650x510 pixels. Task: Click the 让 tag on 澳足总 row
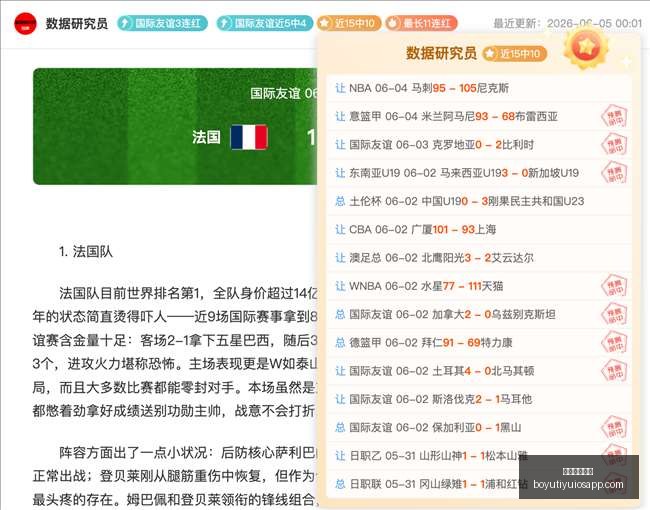click(340, 258)
